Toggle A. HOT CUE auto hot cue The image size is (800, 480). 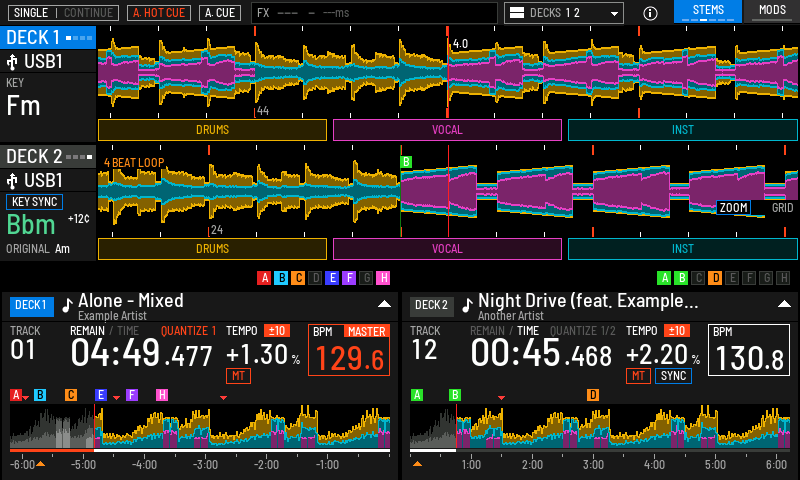pyautogui.click(x=159, y=13)
